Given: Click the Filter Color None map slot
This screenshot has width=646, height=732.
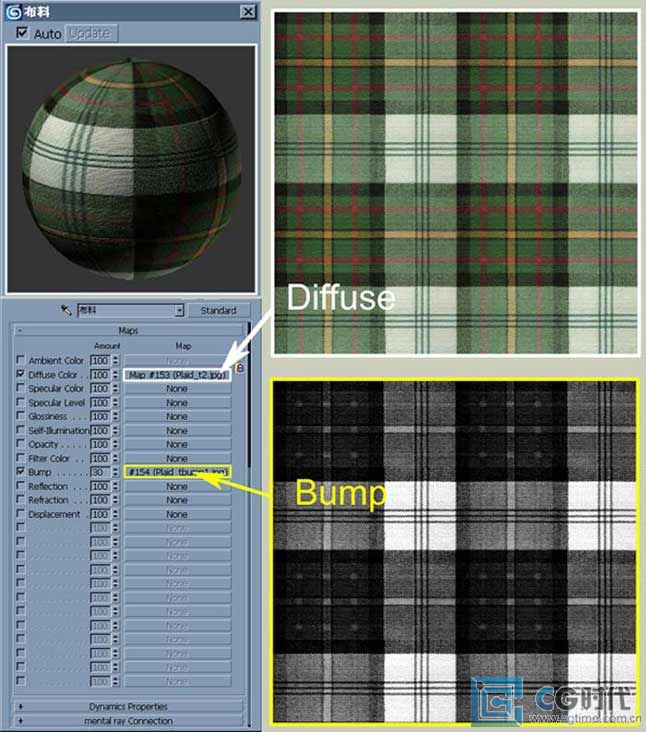Looking at the screenshot, I should (177, 458).
